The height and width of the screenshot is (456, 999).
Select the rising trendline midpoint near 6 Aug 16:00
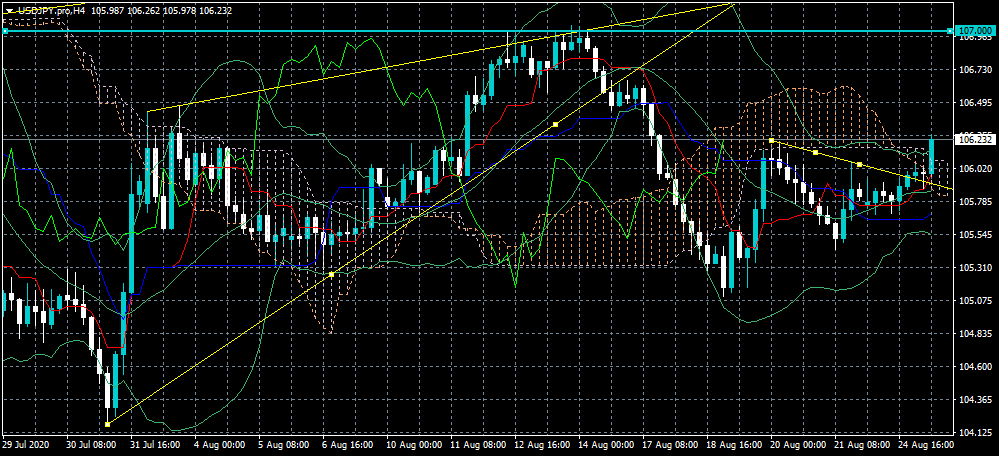point(331,274)
